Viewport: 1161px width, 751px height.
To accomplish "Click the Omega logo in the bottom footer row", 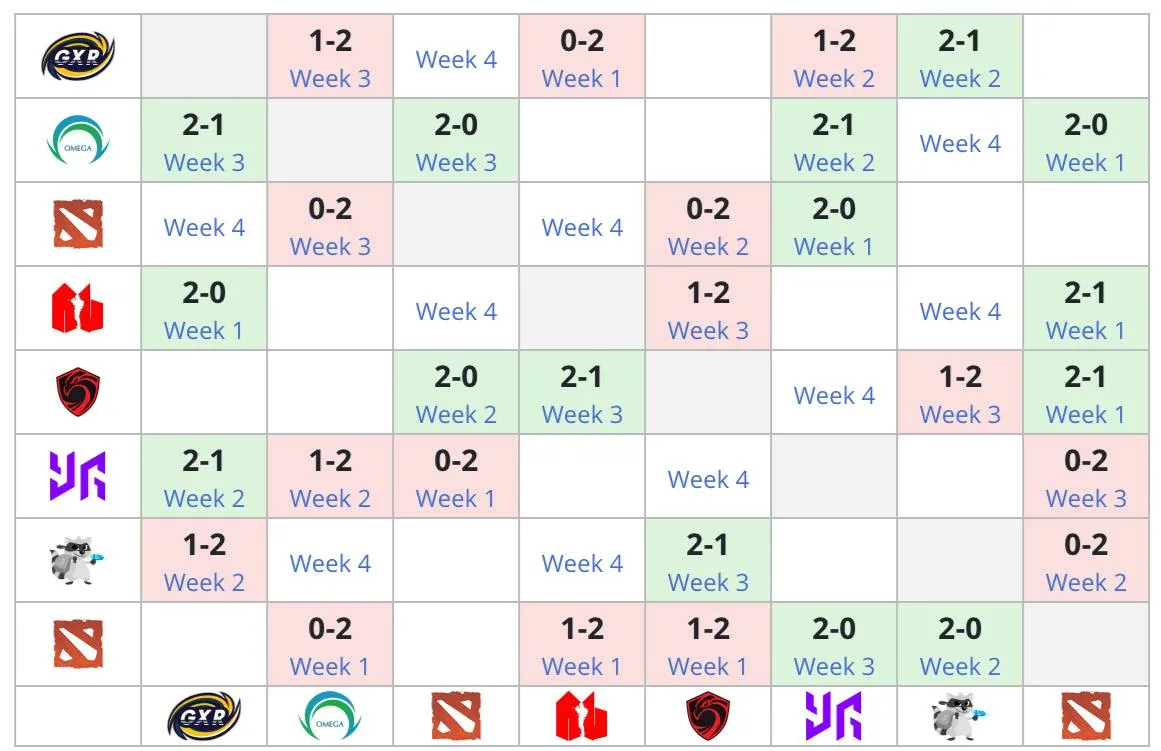I will pos(329,716).
